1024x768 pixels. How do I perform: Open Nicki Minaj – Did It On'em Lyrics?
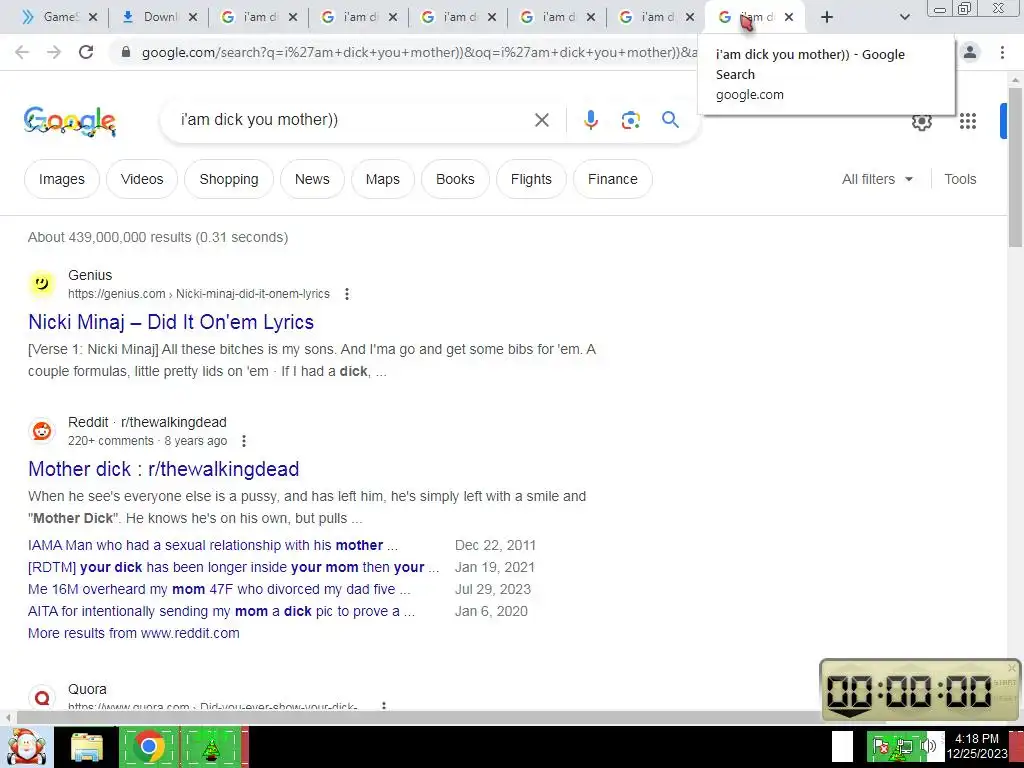(x=171, y=322)
